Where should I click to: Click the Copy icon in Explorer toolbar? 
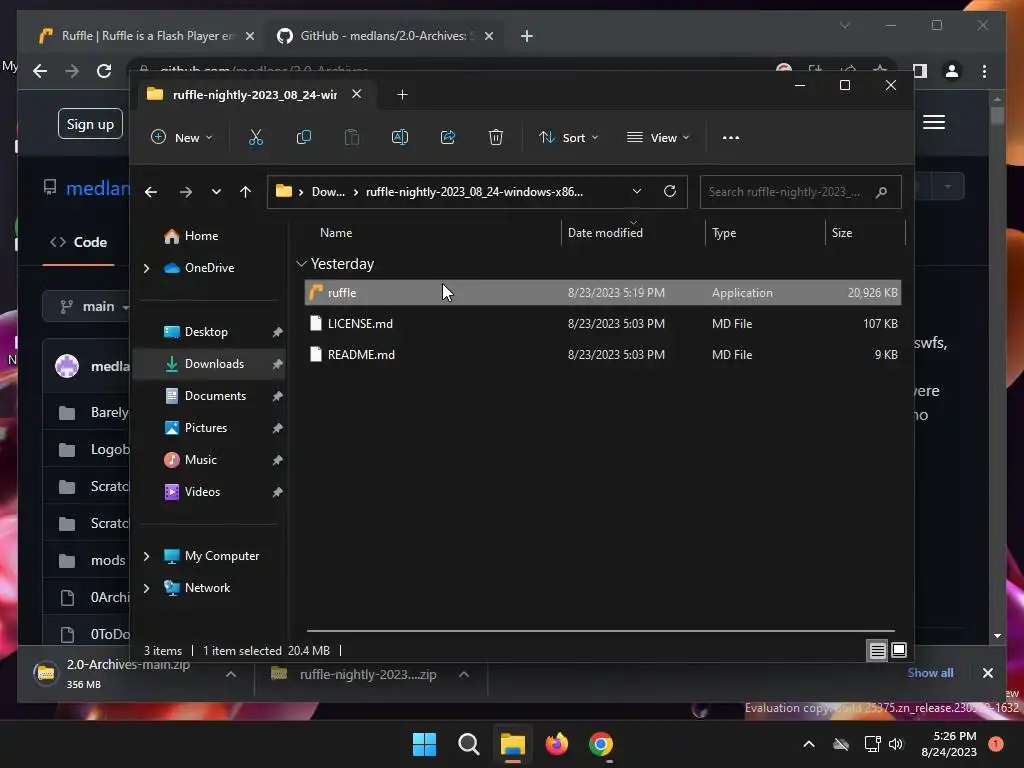tap(304, 137)
